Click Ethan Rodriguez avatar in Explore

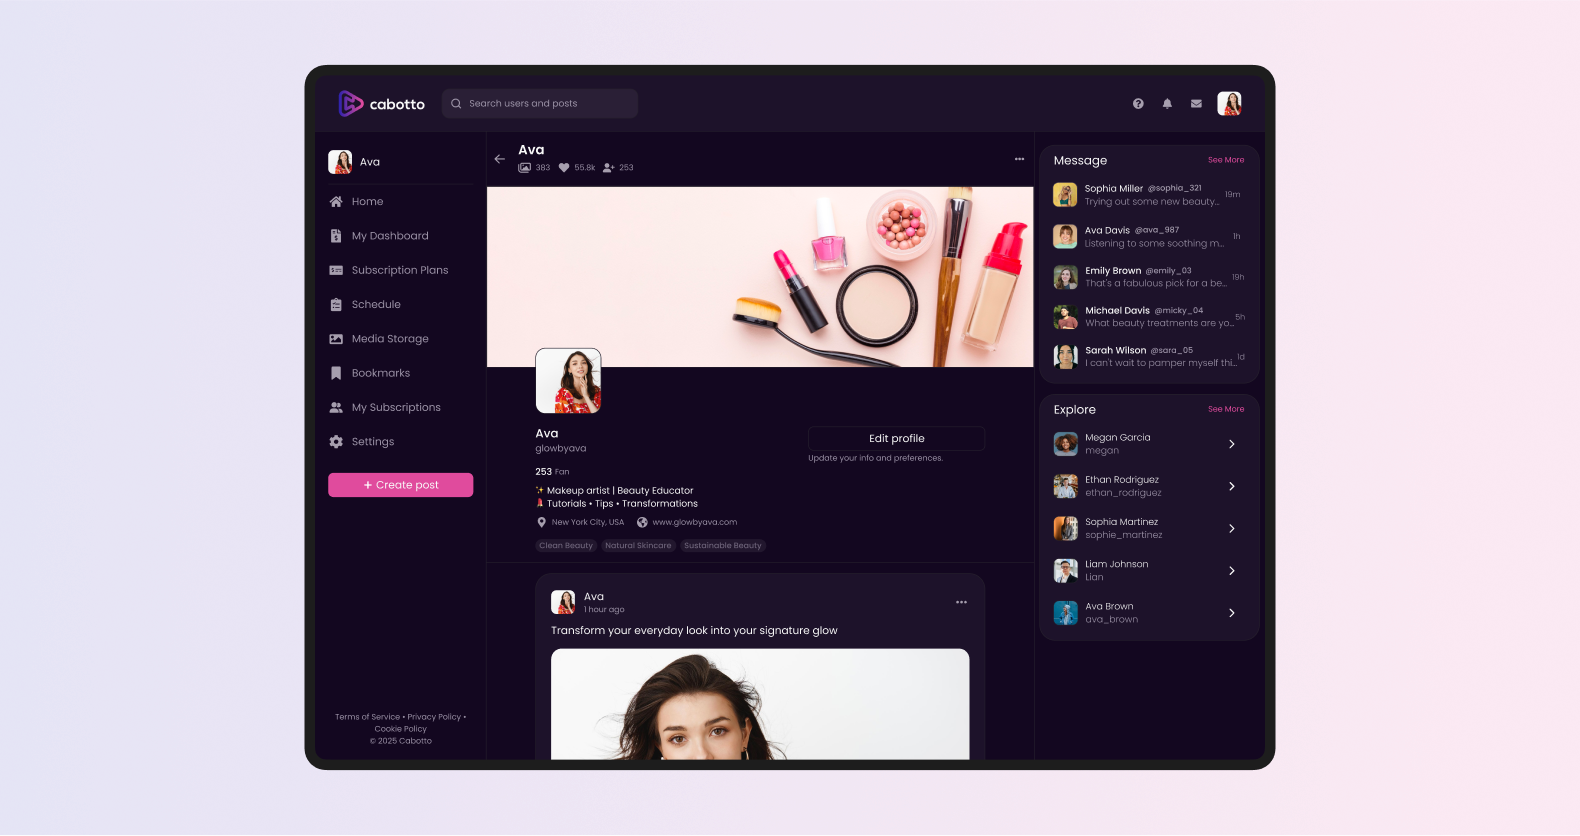[1066, 486]
